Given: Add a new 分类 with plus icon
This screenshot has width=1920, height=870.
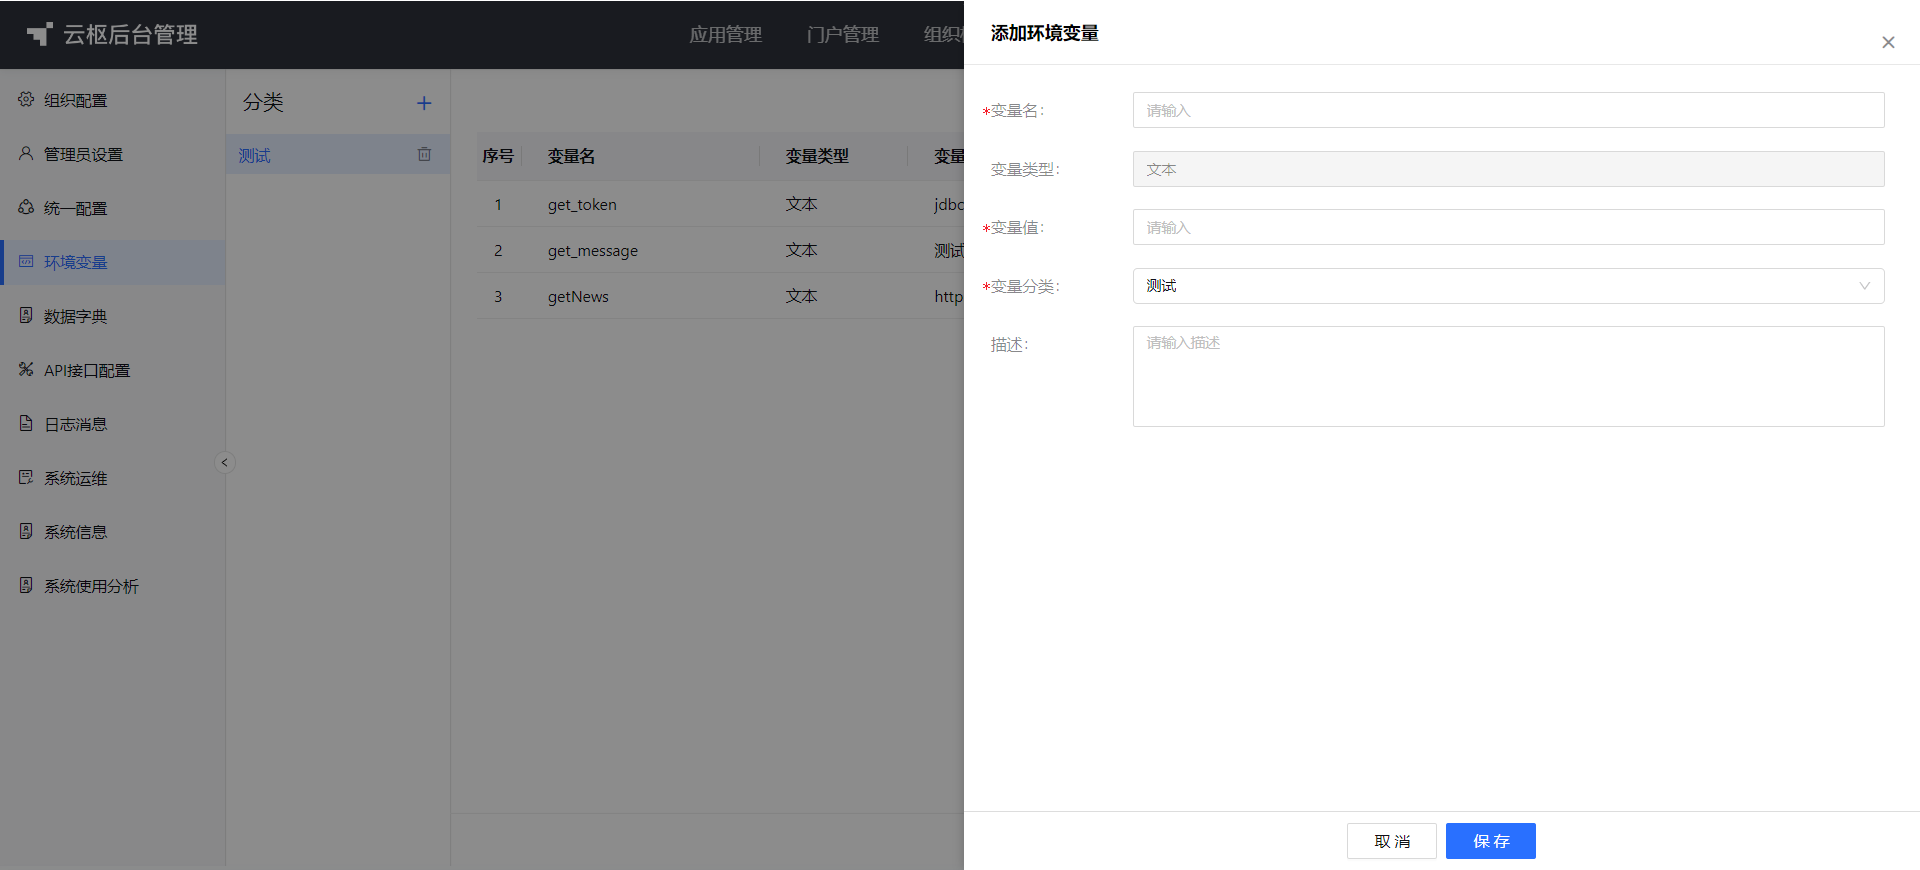Looking at the screenshot, I should click(x=424, y=103).
